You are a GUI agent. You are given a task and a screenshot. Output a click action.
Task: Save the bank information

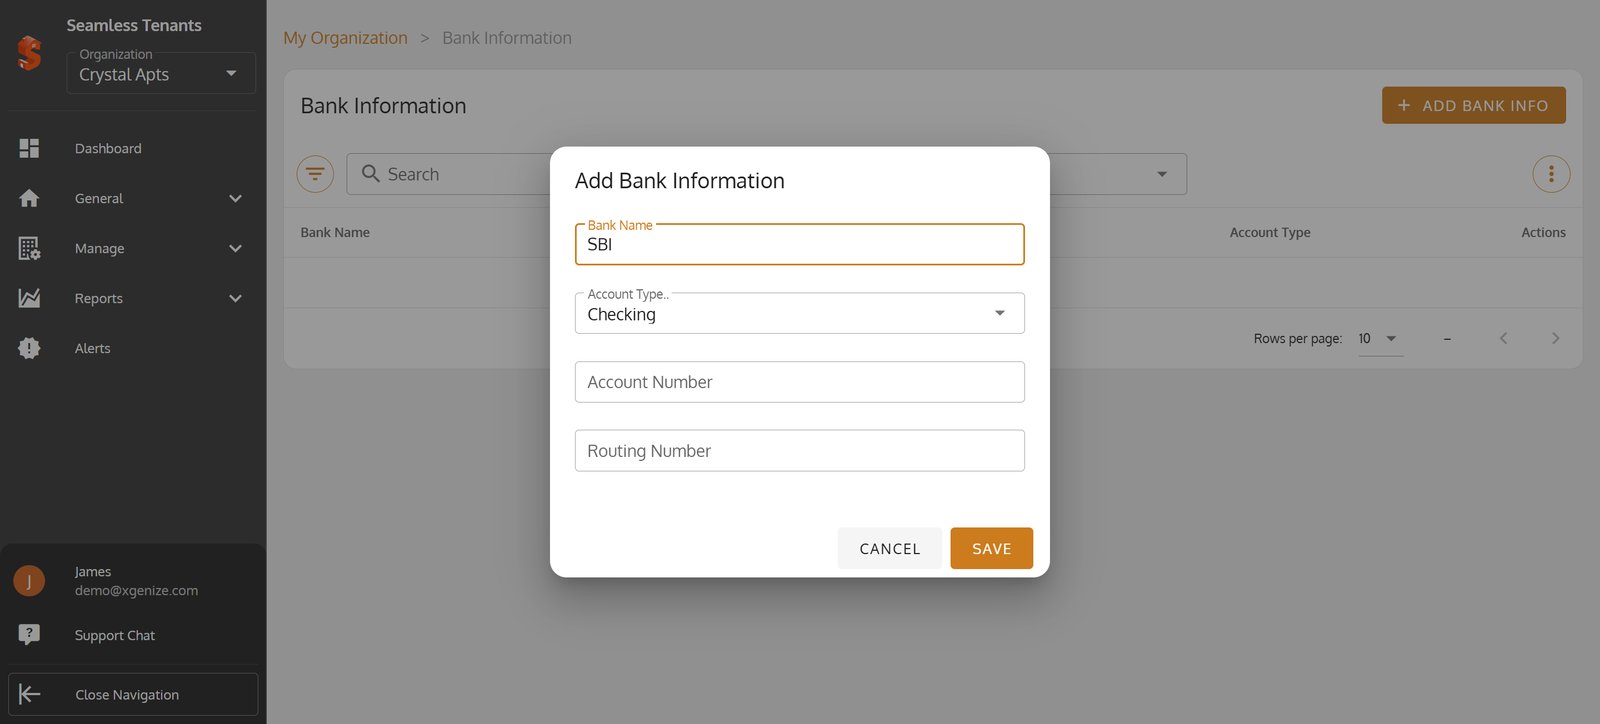[x=991, y=548]
